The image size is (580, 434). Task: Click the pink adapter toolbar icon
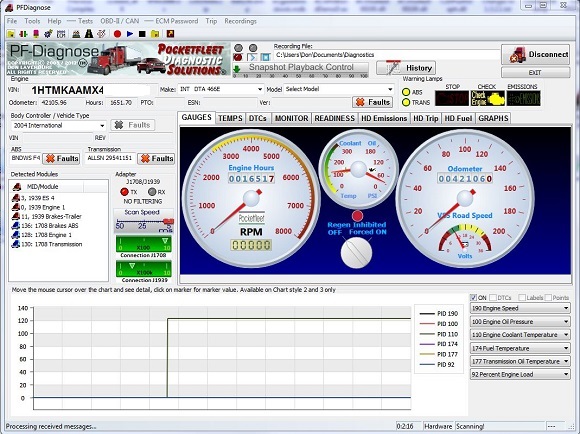36,34
